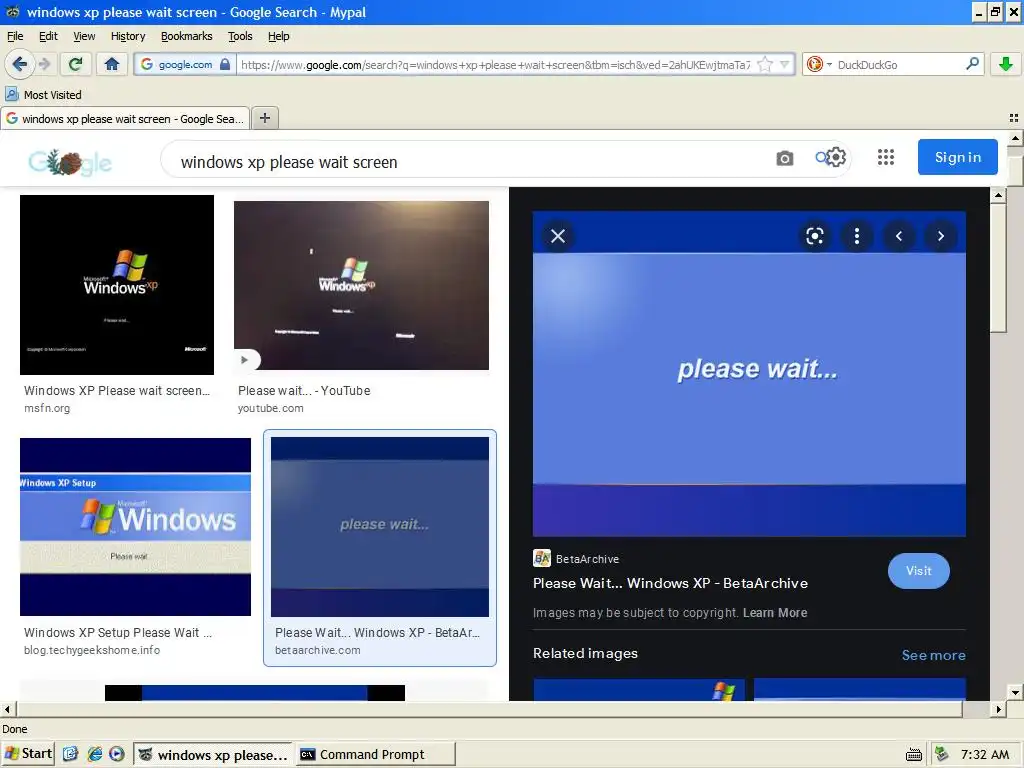1024x768 pixels.
Task: Click the 'Please wait... - YouTube' caption
Action: (304, 391)
